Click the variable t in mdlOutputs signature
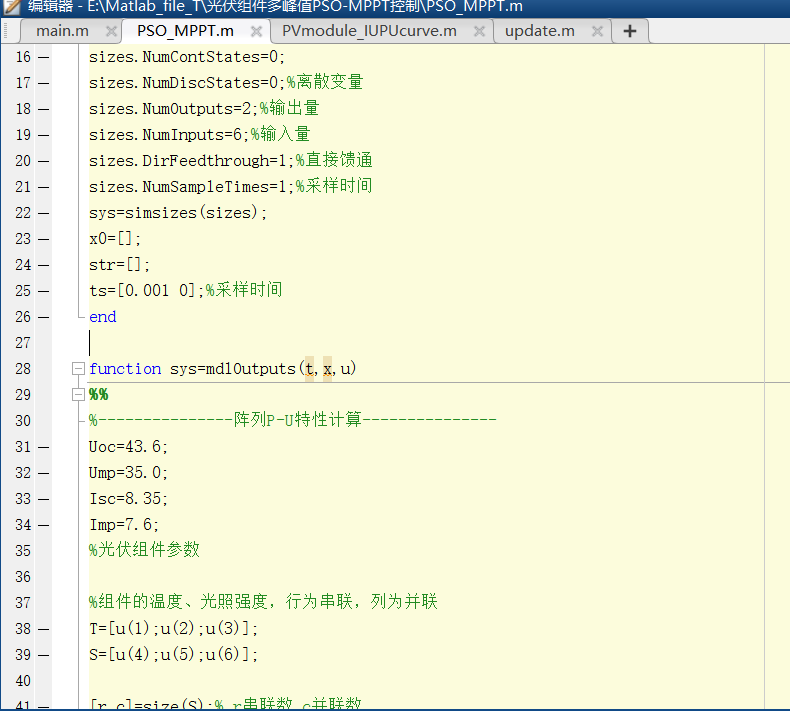 (x=310, y=369)
